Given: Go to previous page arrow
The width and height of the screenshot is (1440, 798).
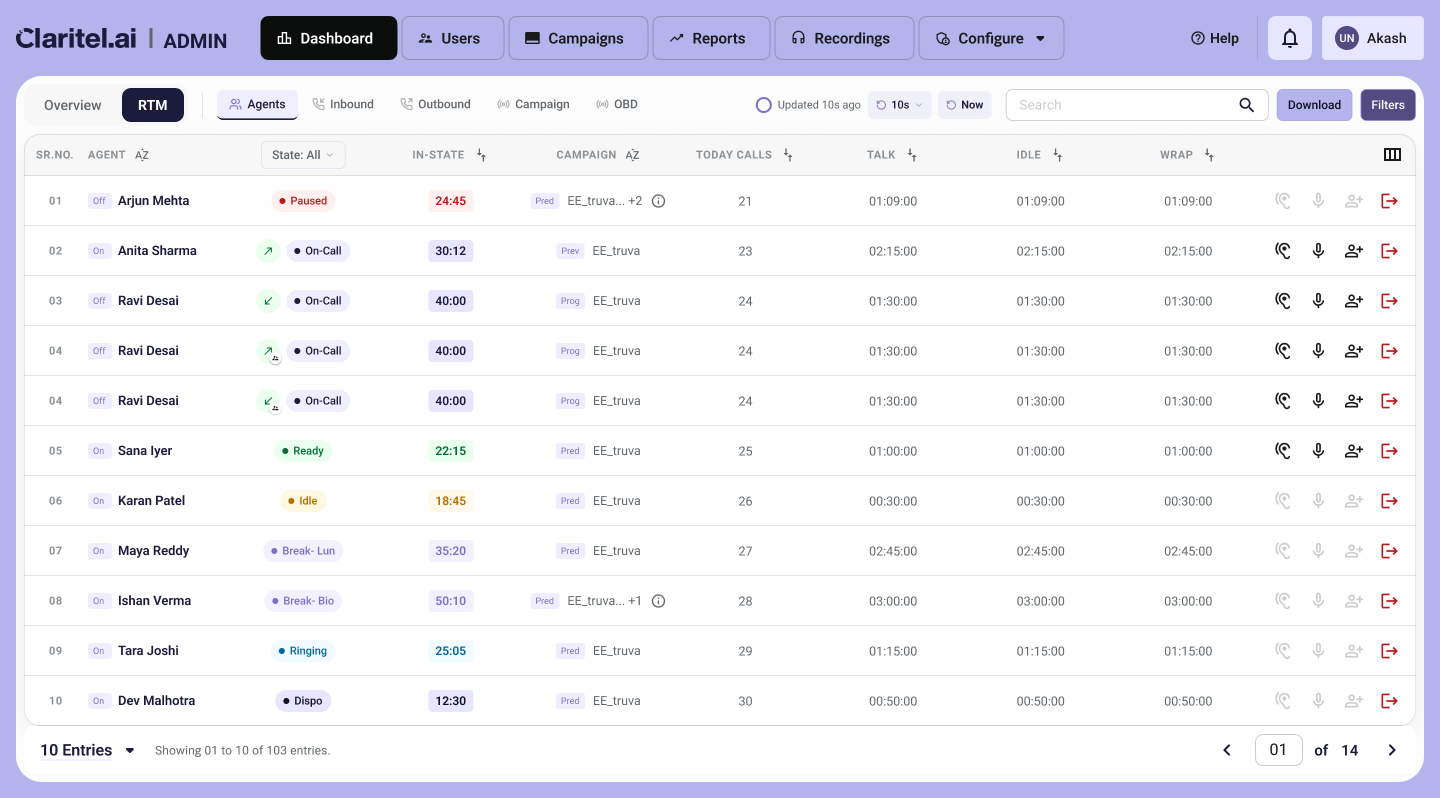Looking at the screenshot, I should point(1227,750).
